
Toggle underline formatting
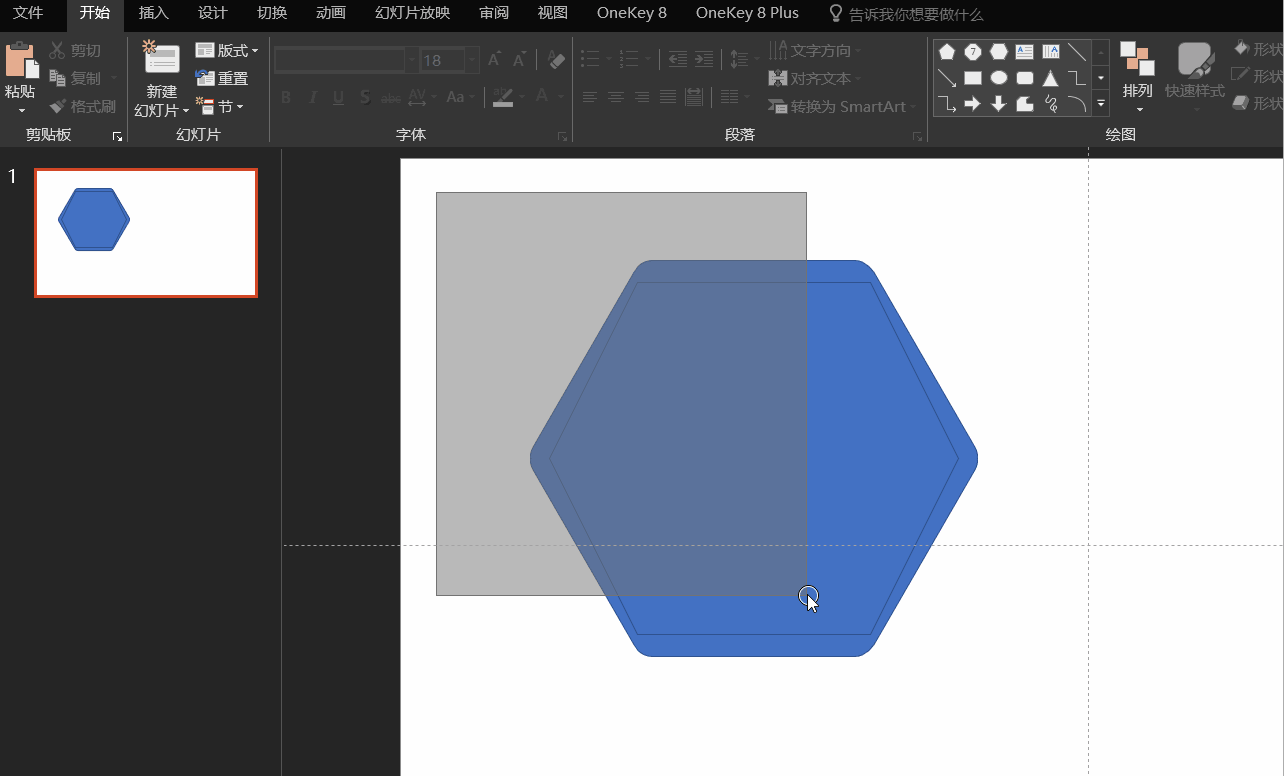(338, 97)
